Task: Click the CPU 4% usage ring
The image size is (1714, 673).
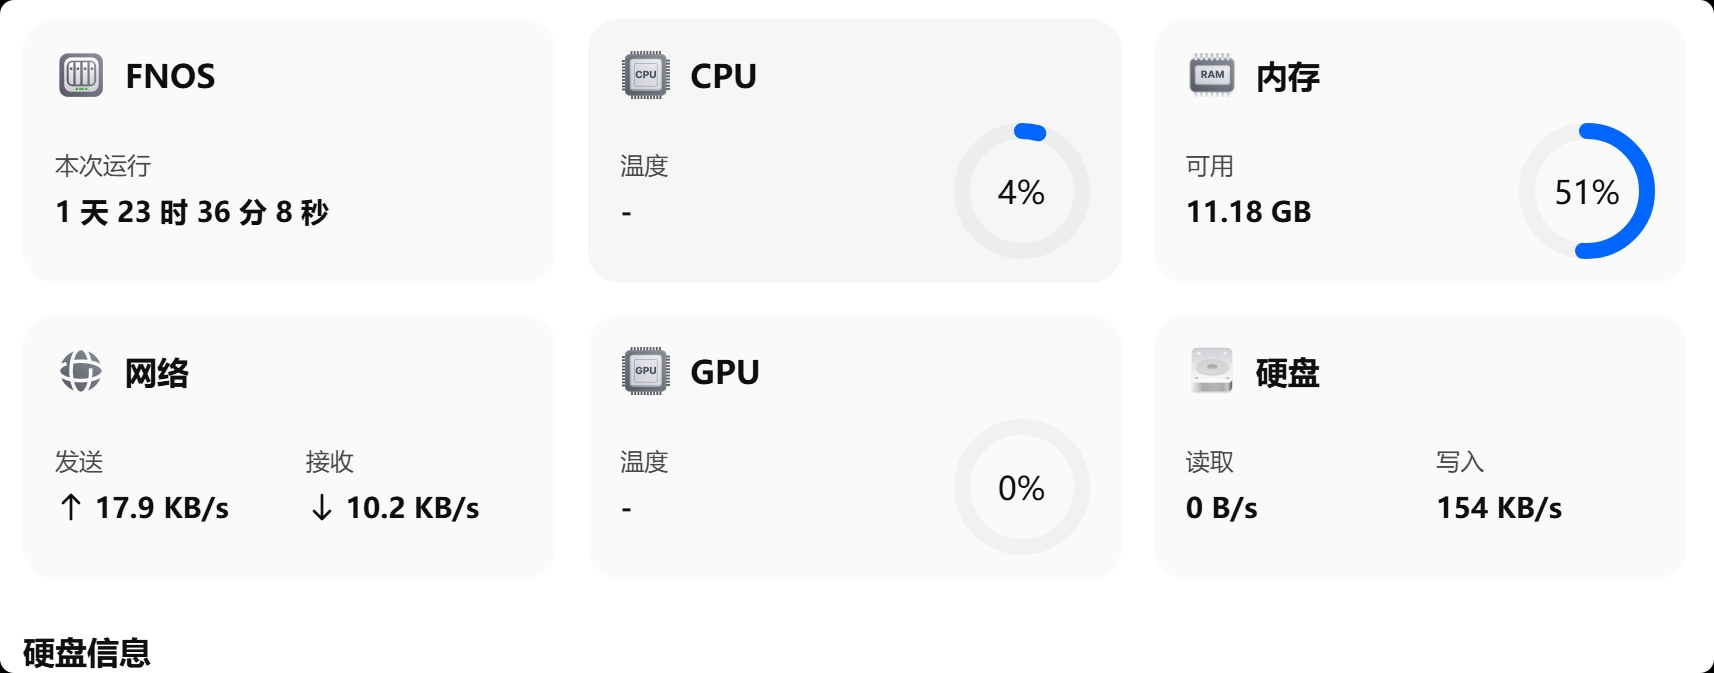Action: click(x=1021, y=191)
